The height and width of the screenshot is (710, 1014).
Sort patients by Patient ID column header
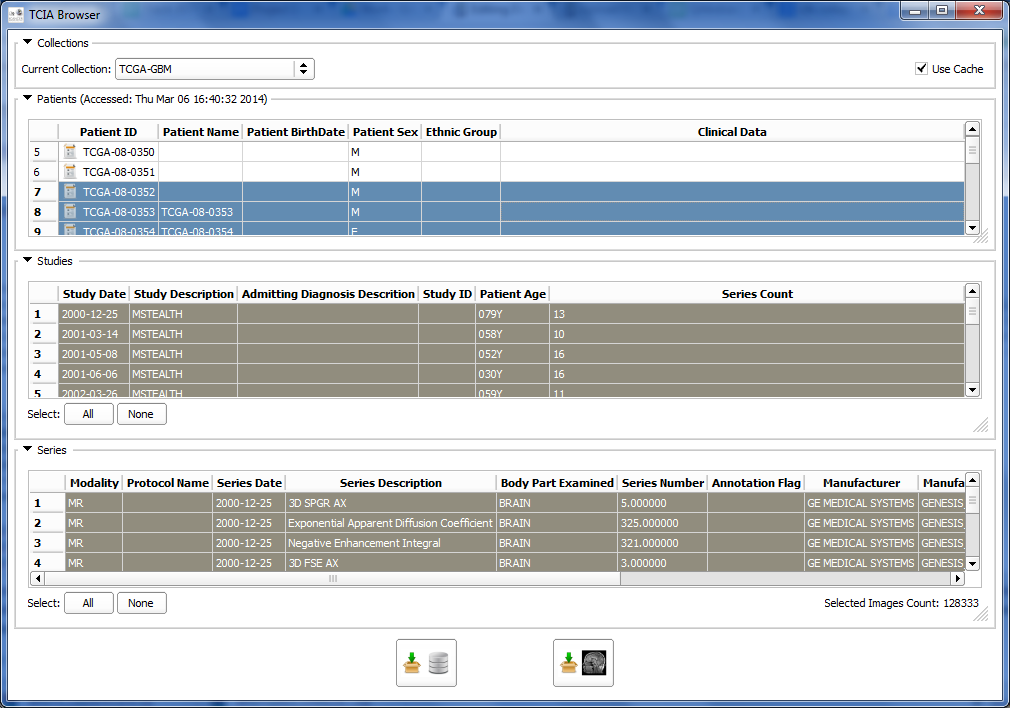point(108,132)
